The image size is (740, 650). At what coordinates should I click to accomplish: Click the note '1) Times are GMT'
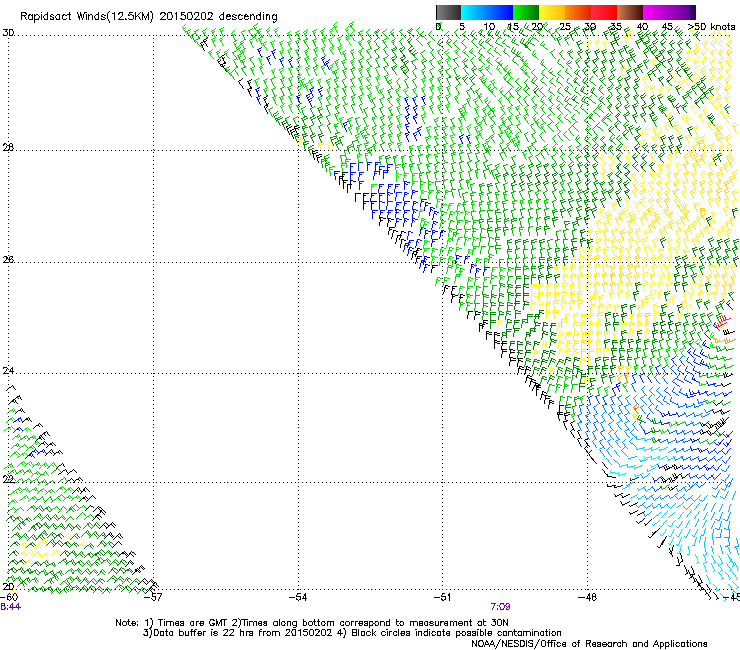[186, 623]
